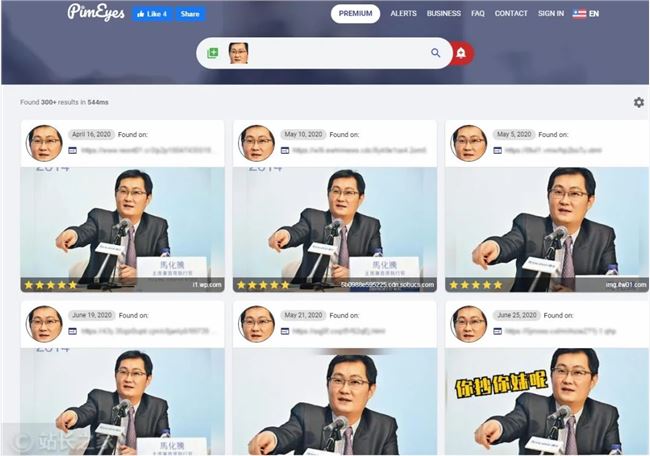Open the results settings gear icon
Screen dimensions: 650x456
tap(639, 102)
